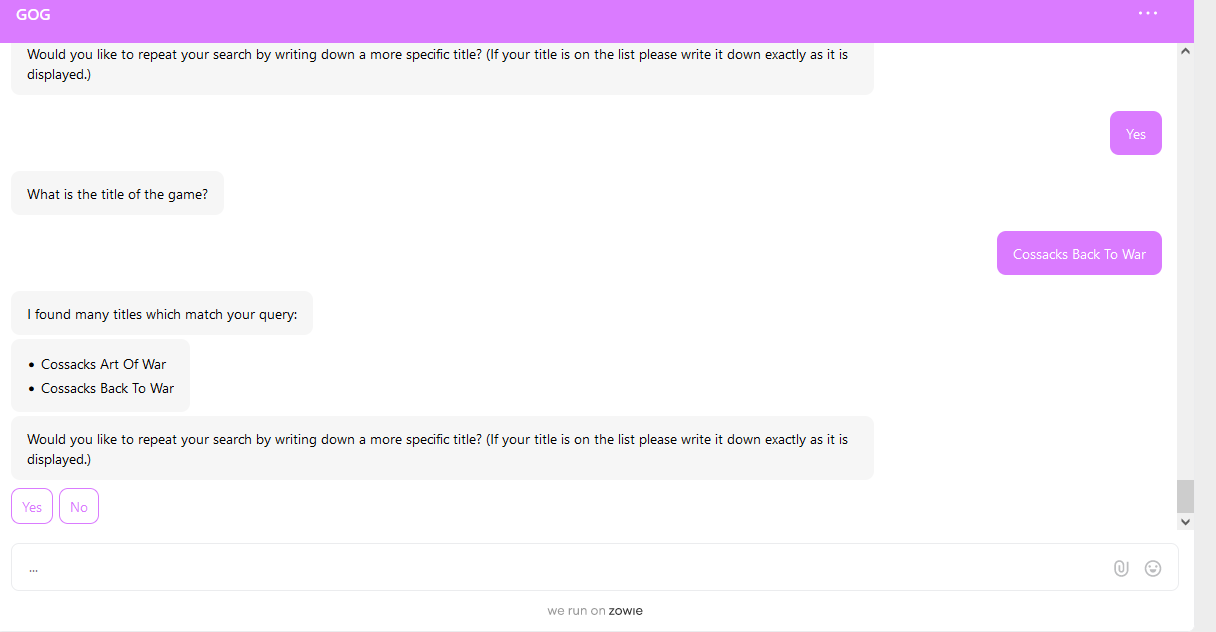Viewport: 1216px width, 632px height.
Task: Open the emoji picker smiley icon
Action: [1153, 568]
